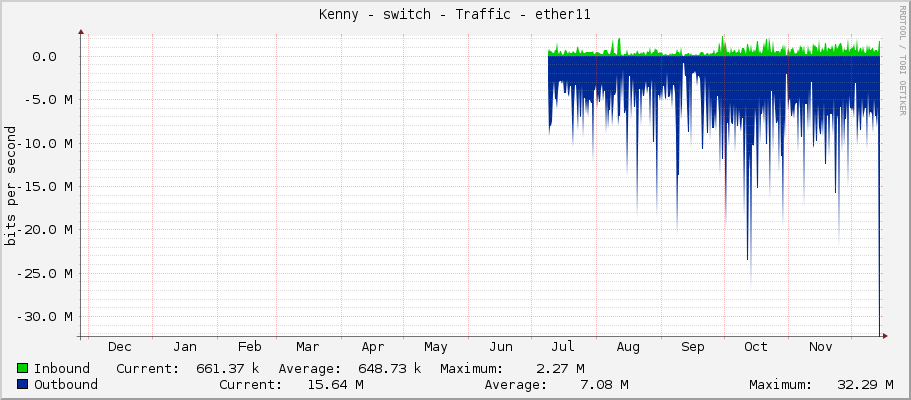Screen dimensions: 911x400
Task: Click the Inbound maximum value 2.27 M
Action: (x=560, y=368)
